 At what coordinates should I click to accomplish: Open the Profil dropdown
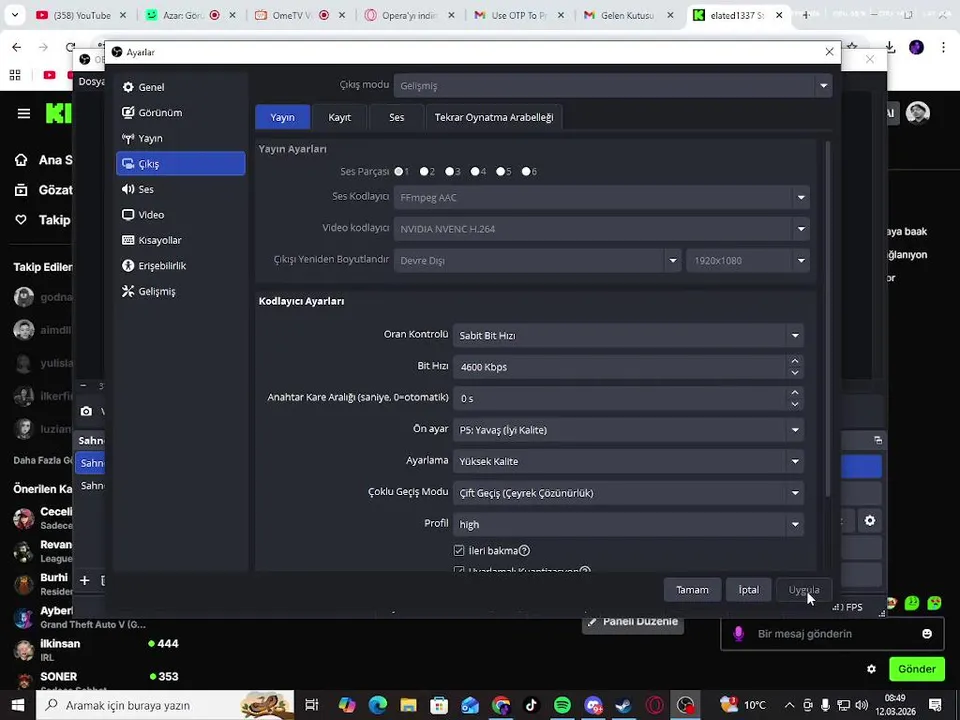628,524
